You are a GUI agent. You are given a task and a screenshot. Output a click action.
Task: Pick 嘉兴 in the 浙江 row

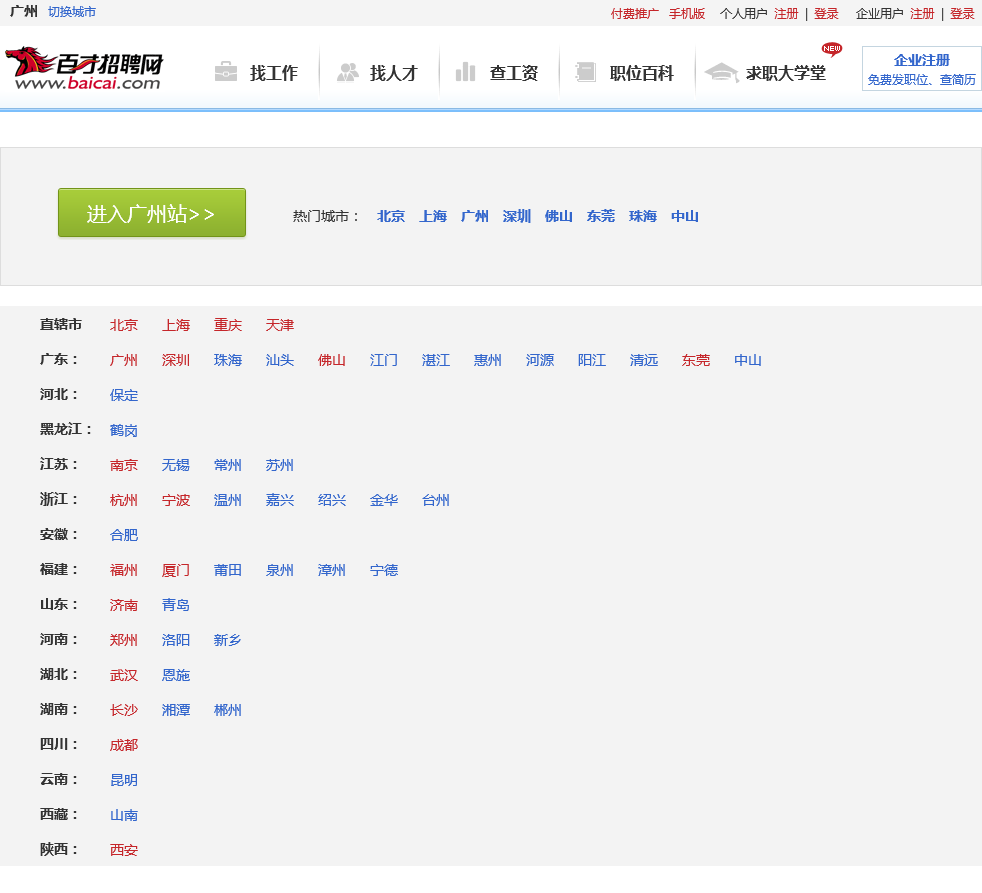point(279,500)
